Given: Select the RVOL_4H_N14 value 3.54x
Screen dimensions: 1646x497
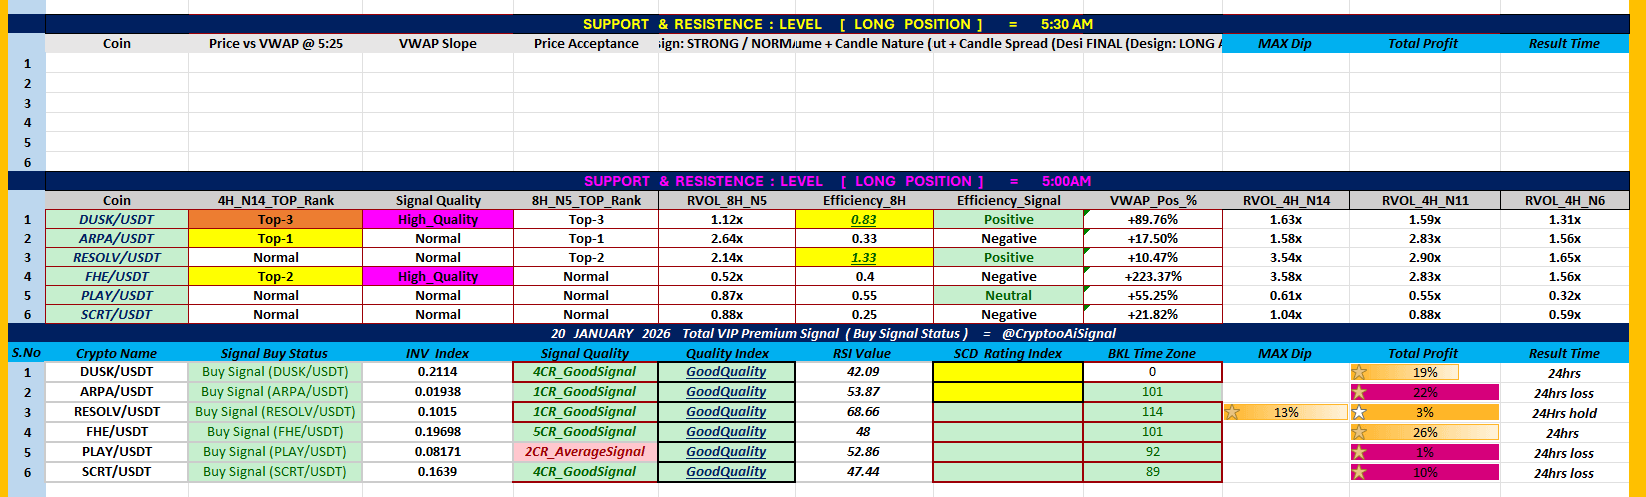Looking at the screenshot, I should point(1286,258).
